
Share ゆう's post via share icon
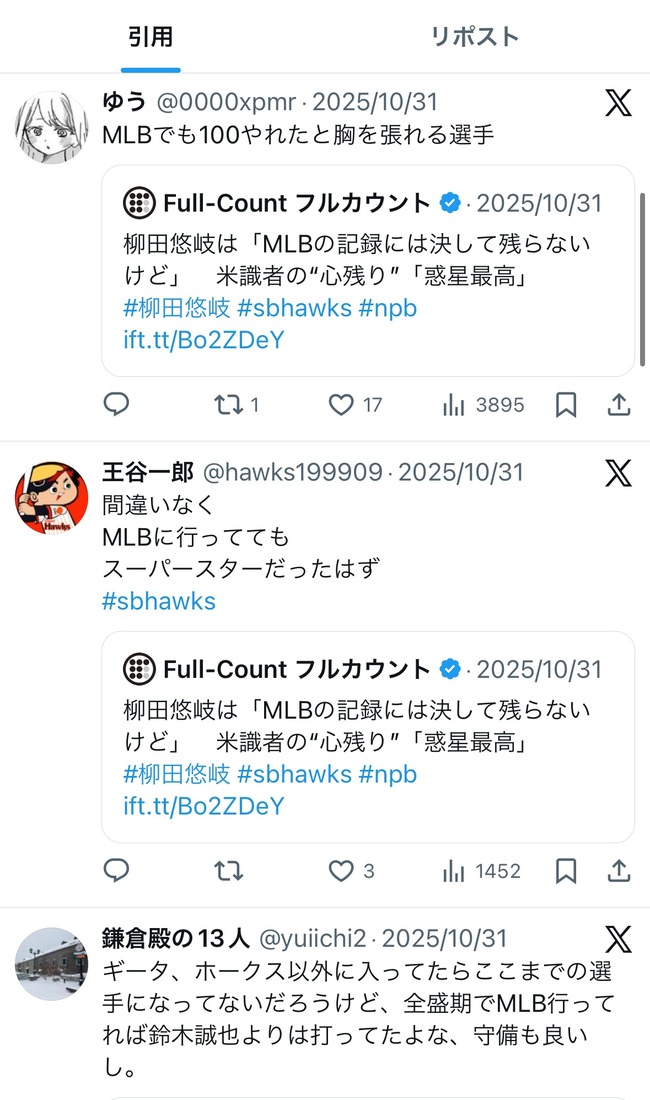click(618, 404)
